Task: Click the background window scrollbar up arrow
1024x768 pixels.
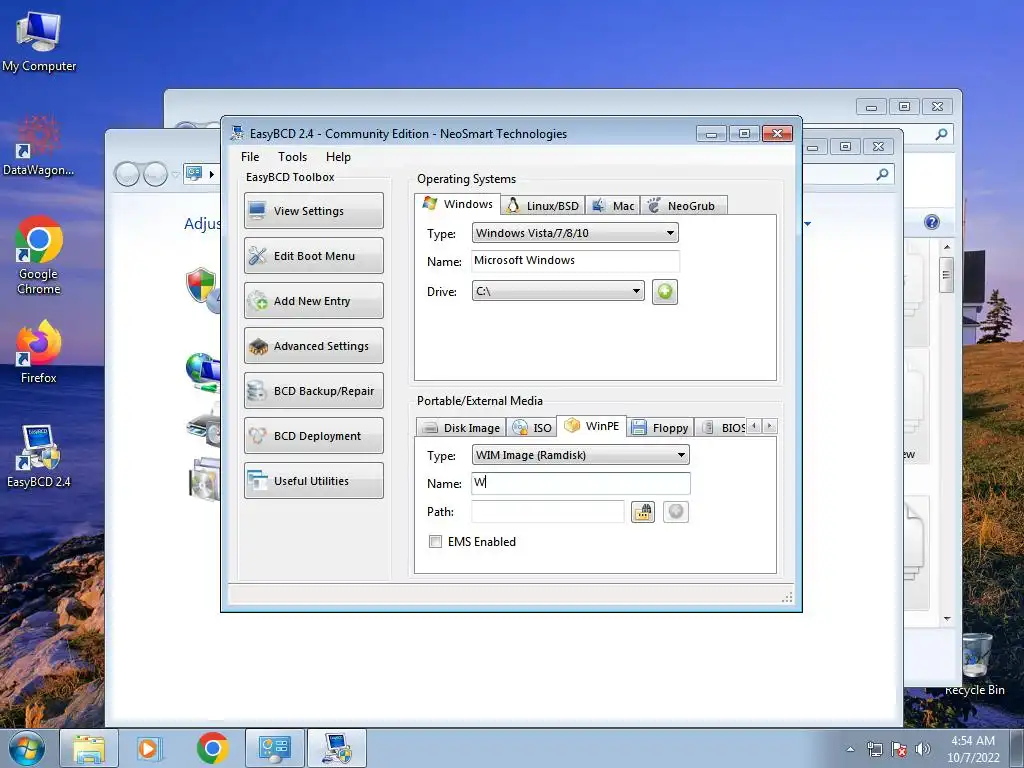Action: click(947, 248)
